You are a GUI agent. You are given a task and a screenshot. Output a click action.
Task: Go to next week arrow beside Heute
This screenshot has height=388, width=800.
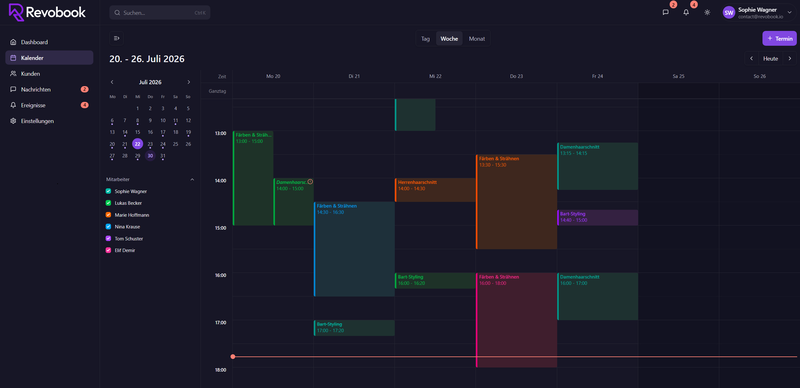coord(789,59)
